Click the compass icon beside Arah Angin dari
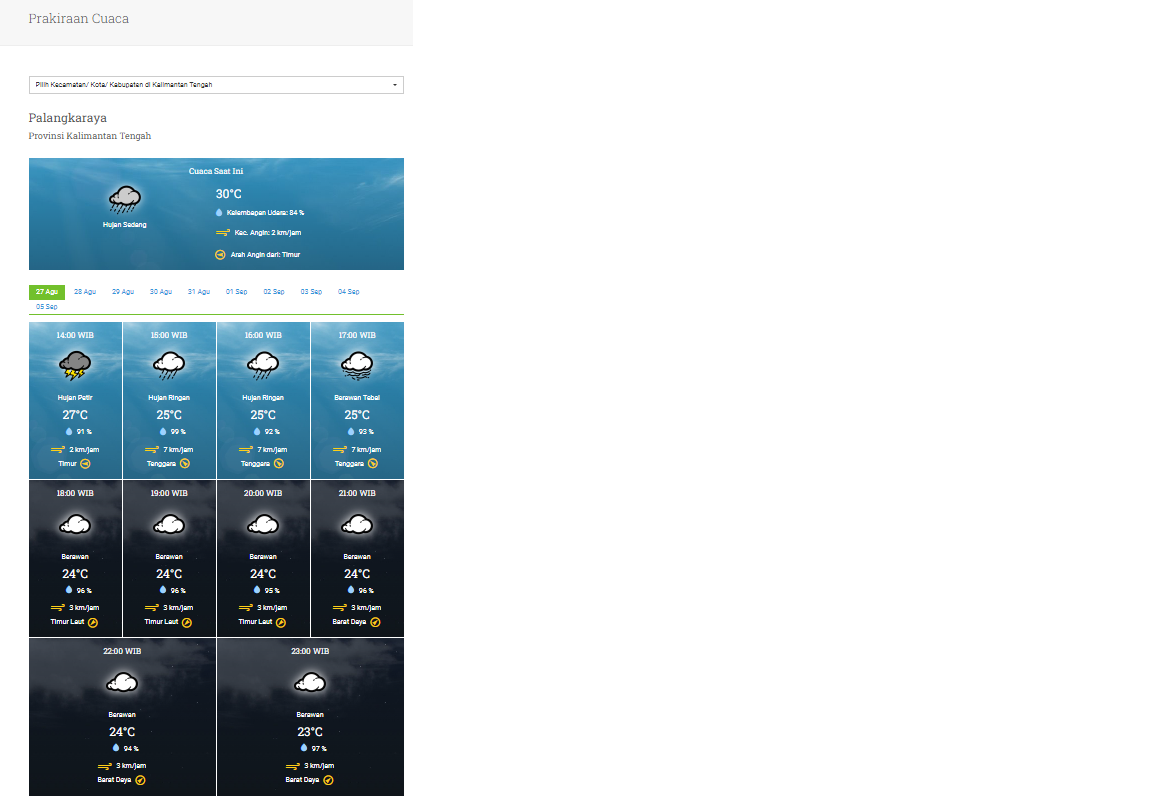1152x802 pixels. click(220, 255)
